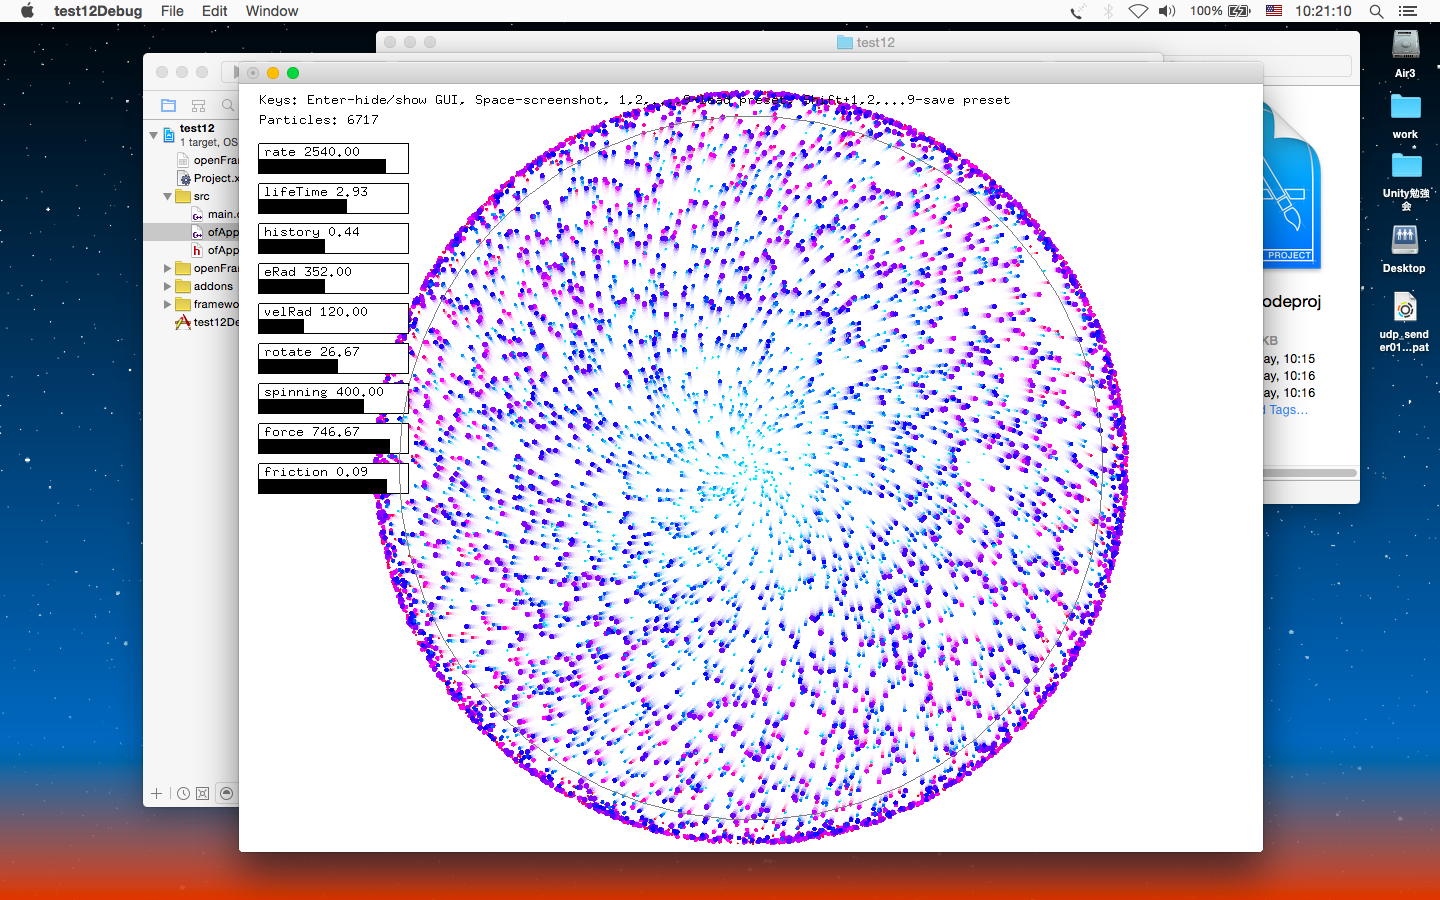
Task: Toggle recent files filter clock icon
Action: (x=184, y=793)
